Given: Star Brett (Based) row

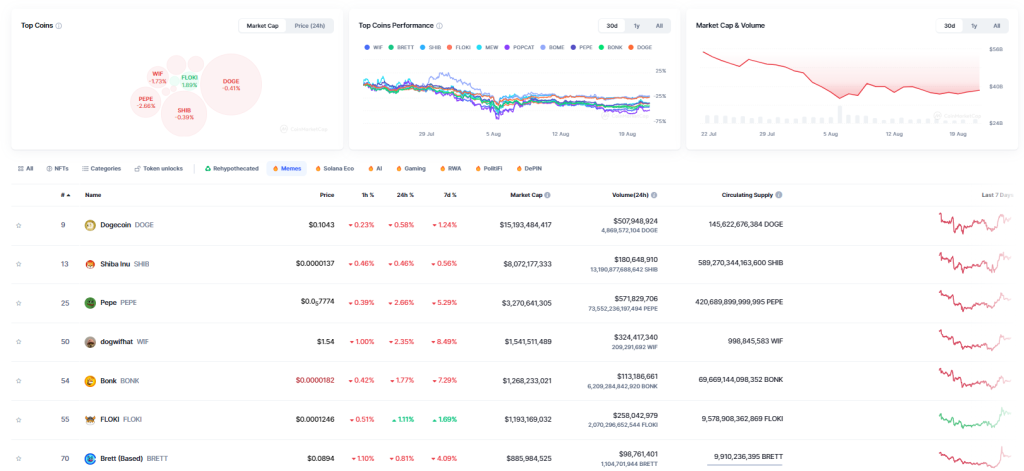Looking at the screenshot, I should pyautogui.click(x=18, y=459).
